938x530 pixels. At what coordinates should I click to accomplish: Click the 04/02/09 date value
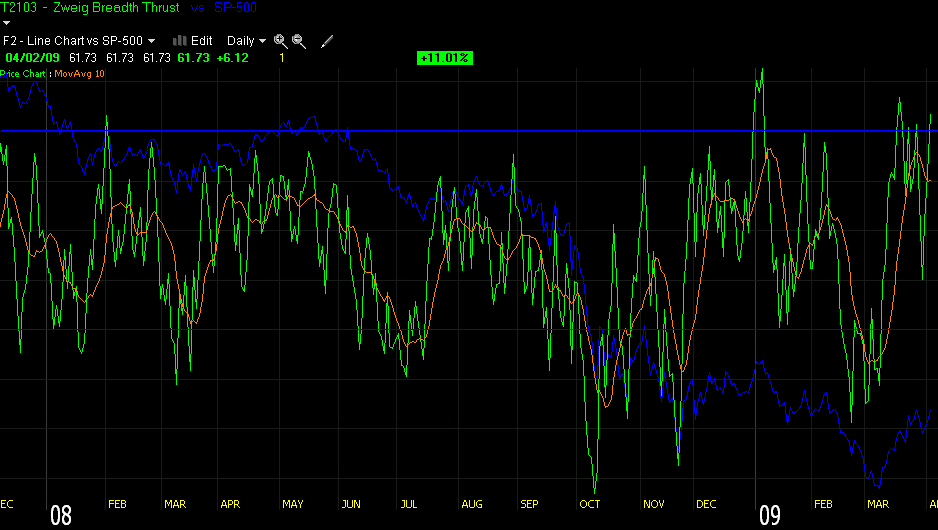click(x=32, y=58)
